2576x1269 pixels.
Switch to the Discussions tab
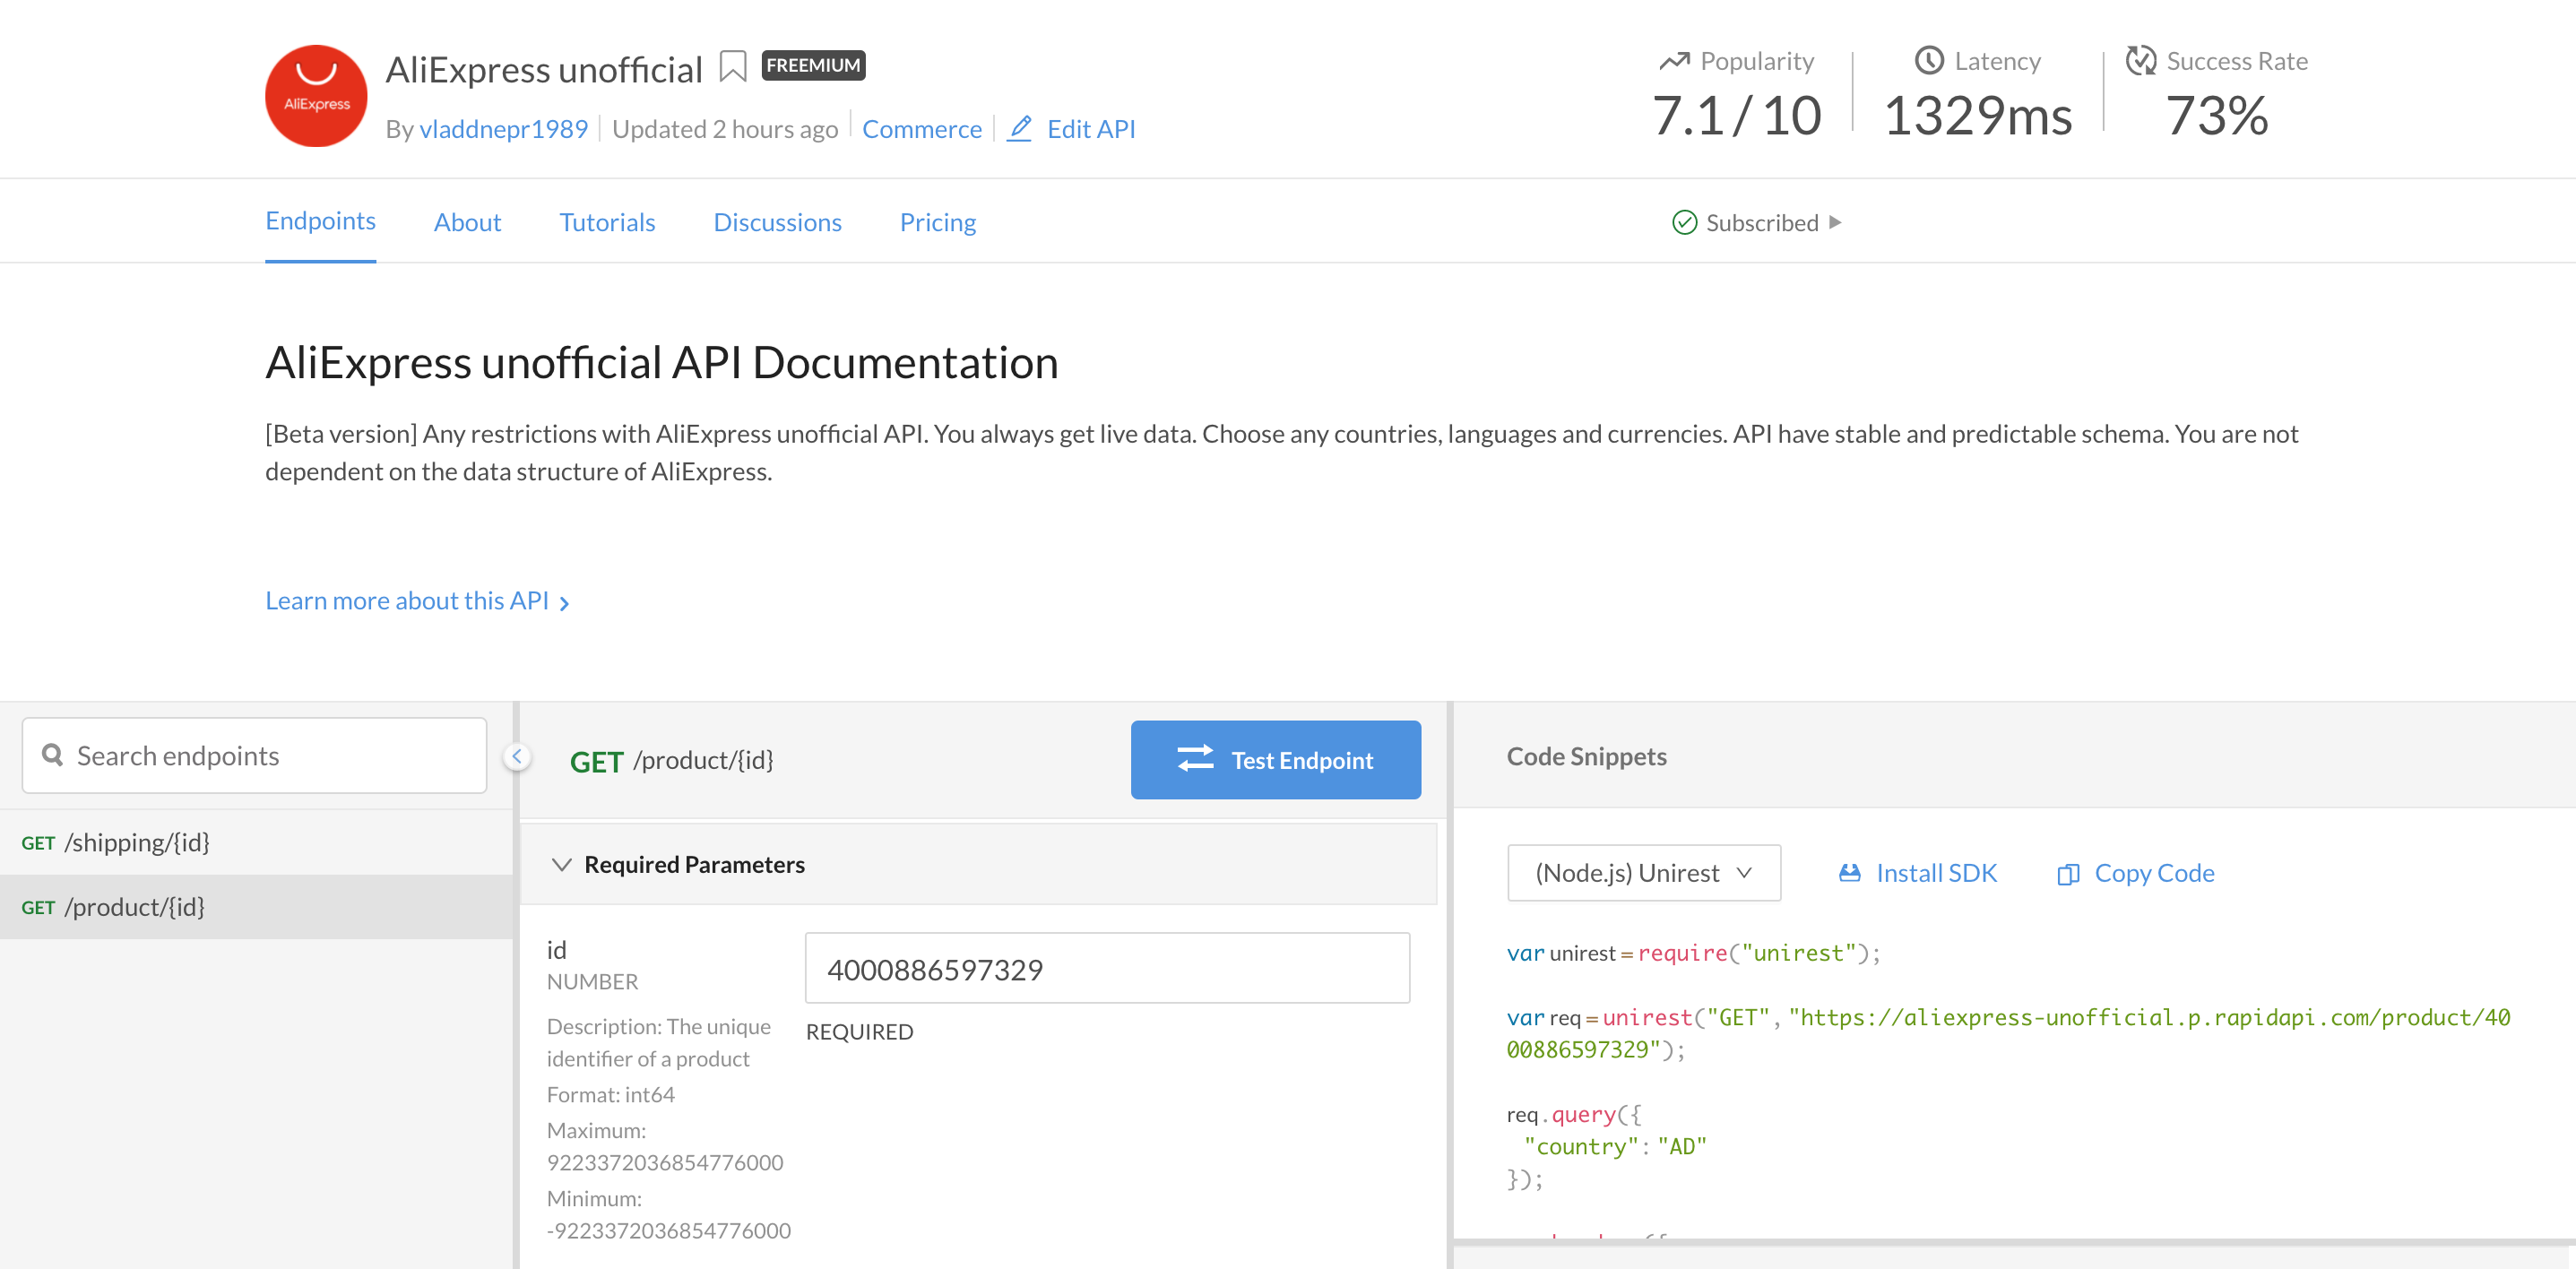point(777,222)
